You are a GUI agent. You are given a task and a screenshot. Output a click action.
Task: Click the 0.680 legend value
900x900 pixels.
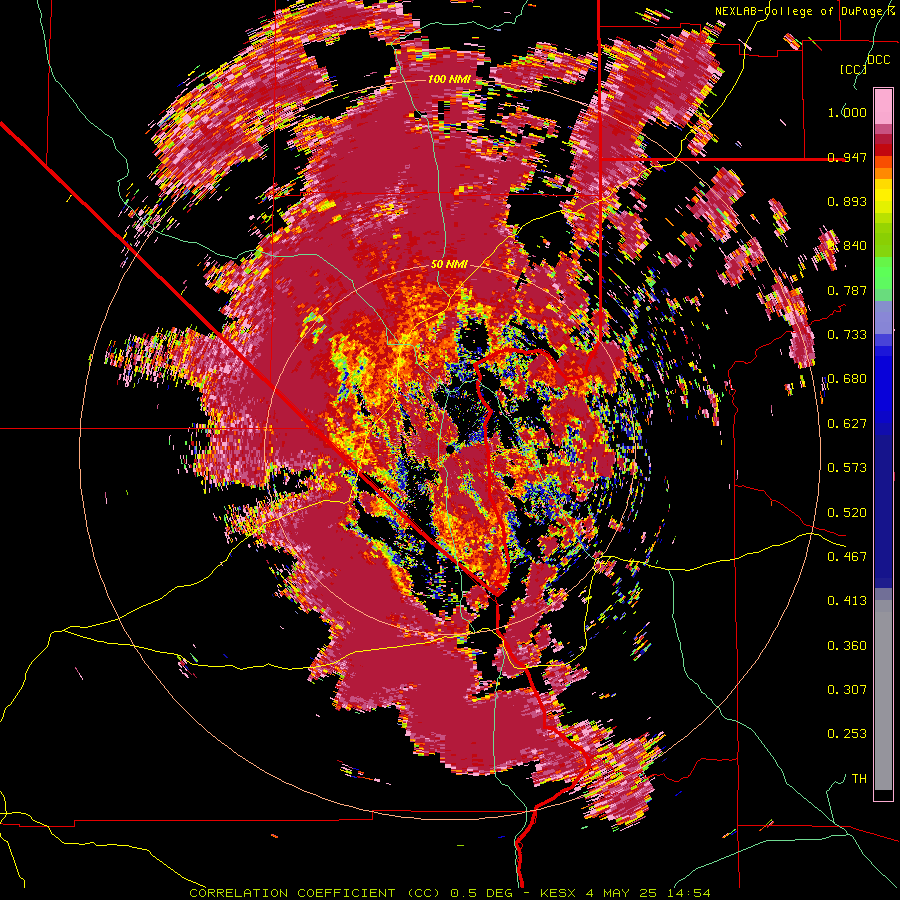(x=847, y=379)
